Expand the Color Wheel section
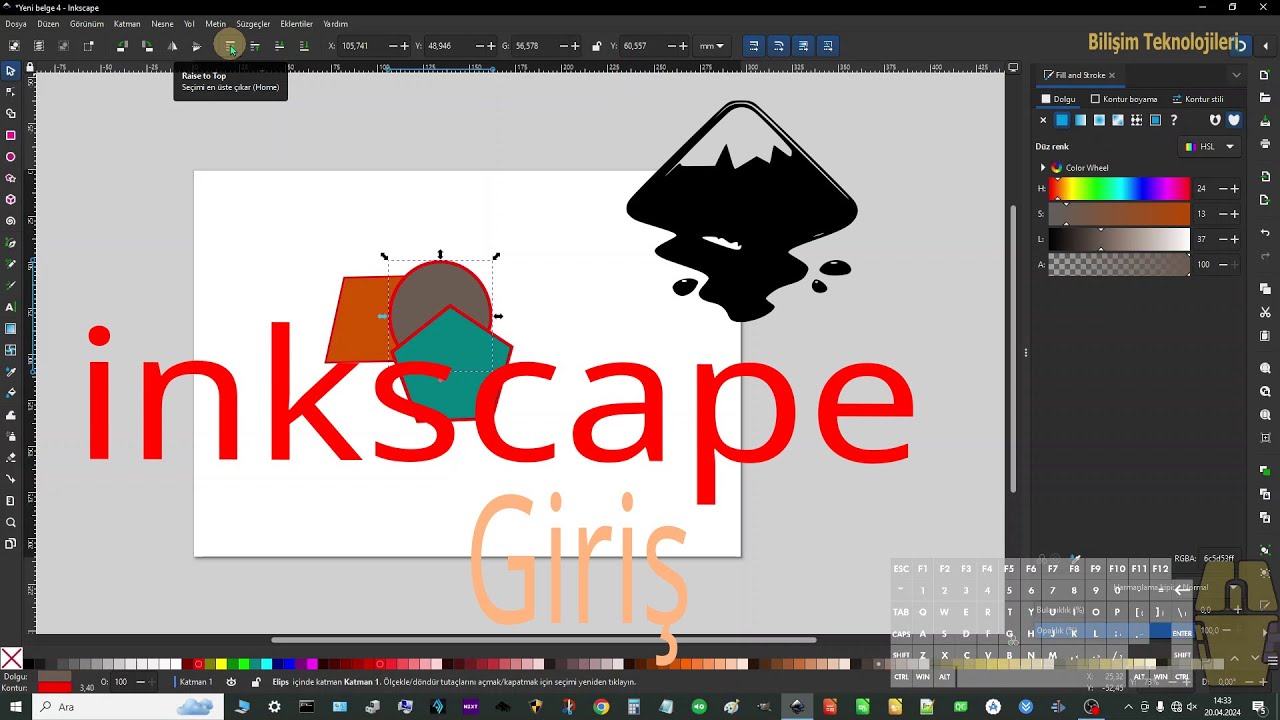The width and height of the screenshot is (1280, 720). pyautogui.click(x=1043, y=168)
